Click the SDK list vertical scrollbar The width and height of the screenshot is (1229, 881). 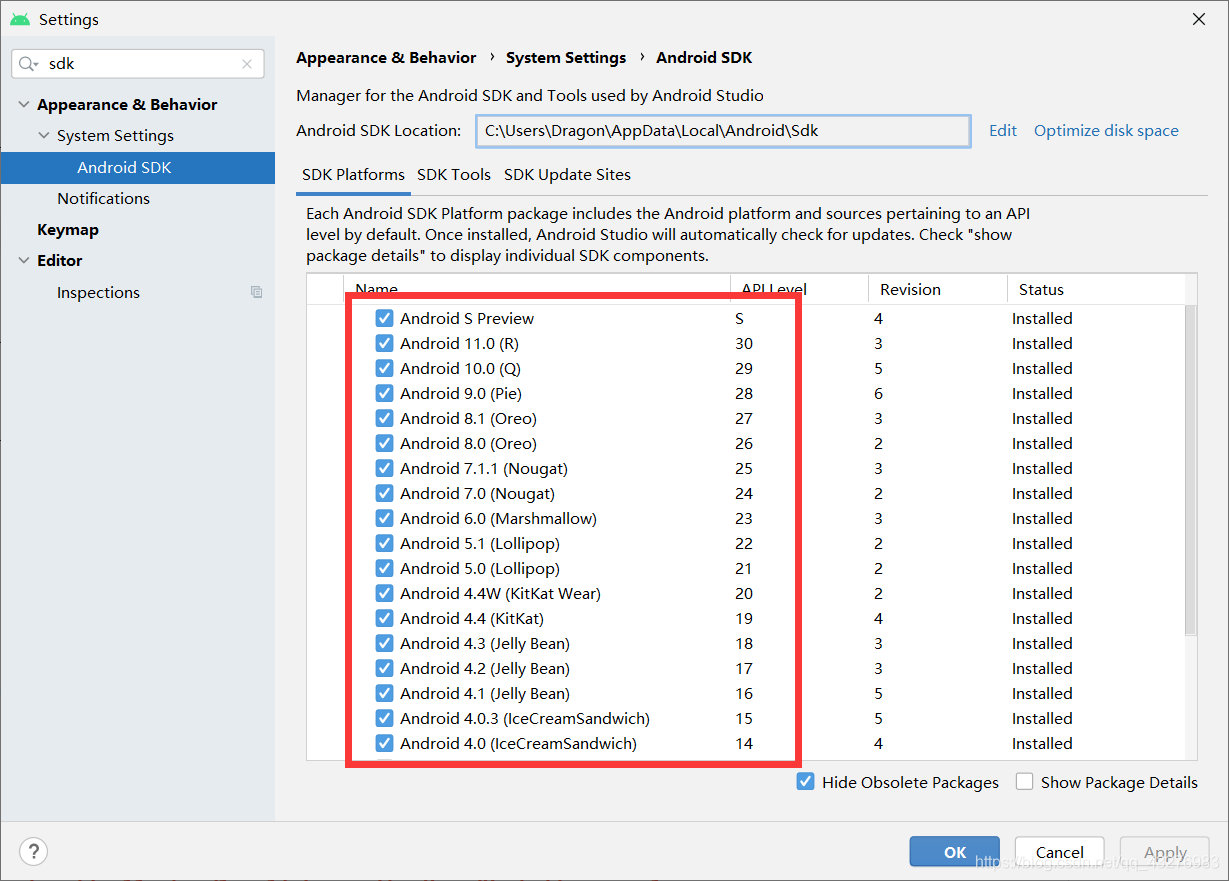click(1190, 470)
